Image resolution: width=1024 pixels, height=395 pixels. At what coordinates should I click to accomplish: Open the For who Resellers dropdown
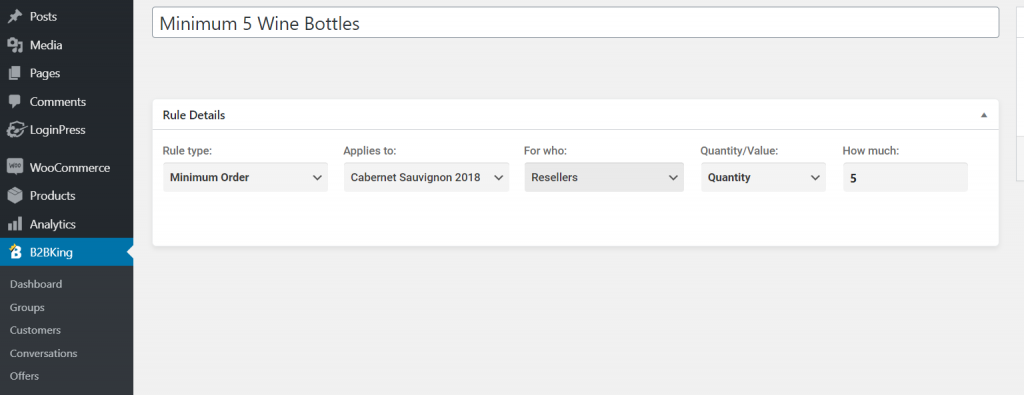604,177
